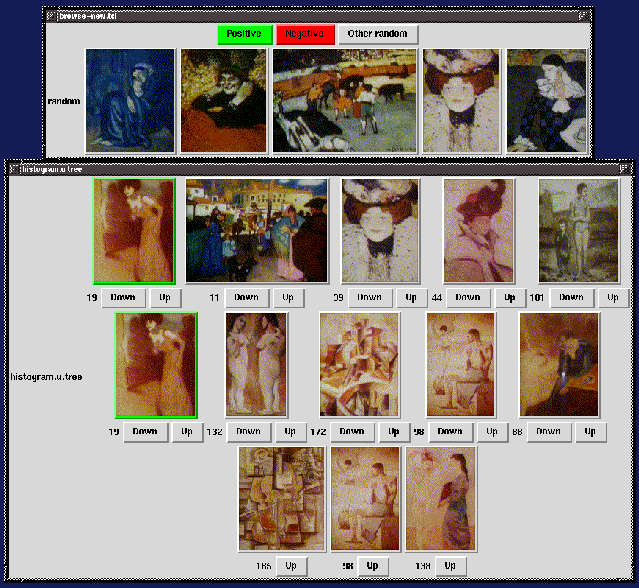Image resolution: width=639 pixels, height=588 pixels.
Task: Click Up under the acrobats painting in the bottom row
Action: (x=373, y=566)
